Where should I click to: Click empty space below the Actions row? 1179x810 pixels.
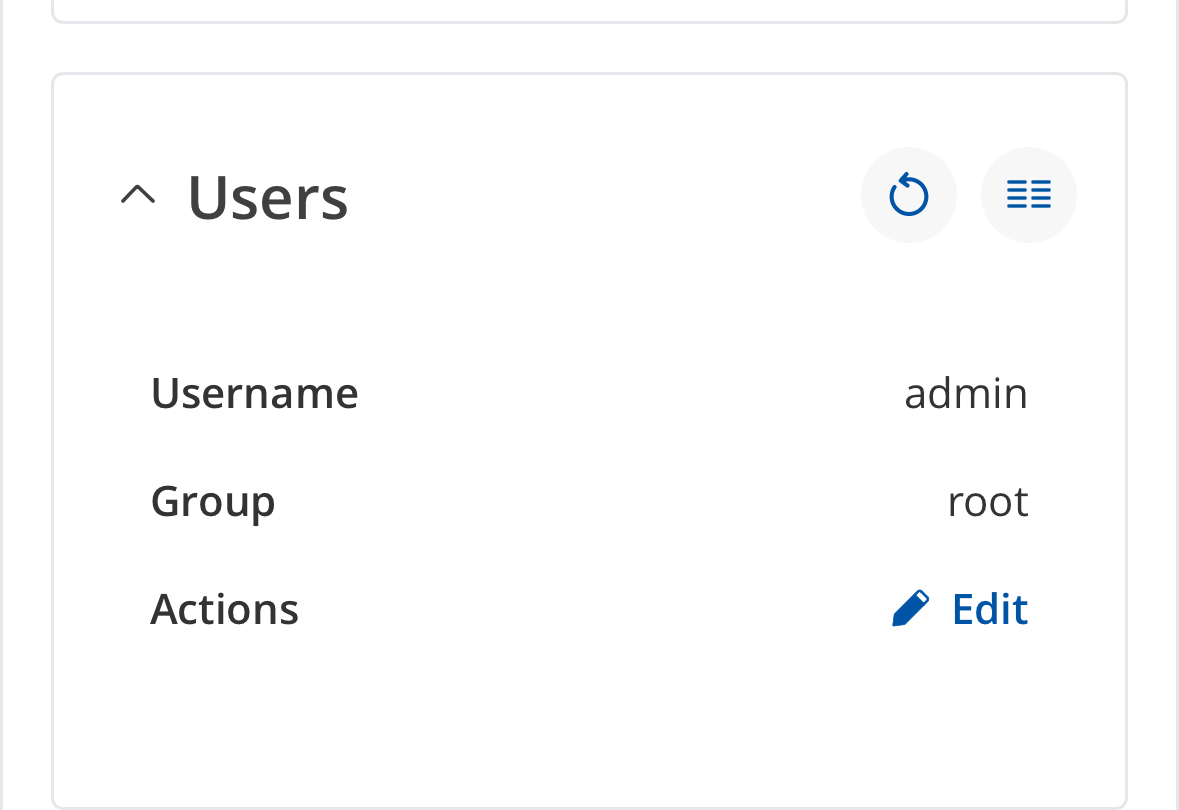click(x=589, y=720)
